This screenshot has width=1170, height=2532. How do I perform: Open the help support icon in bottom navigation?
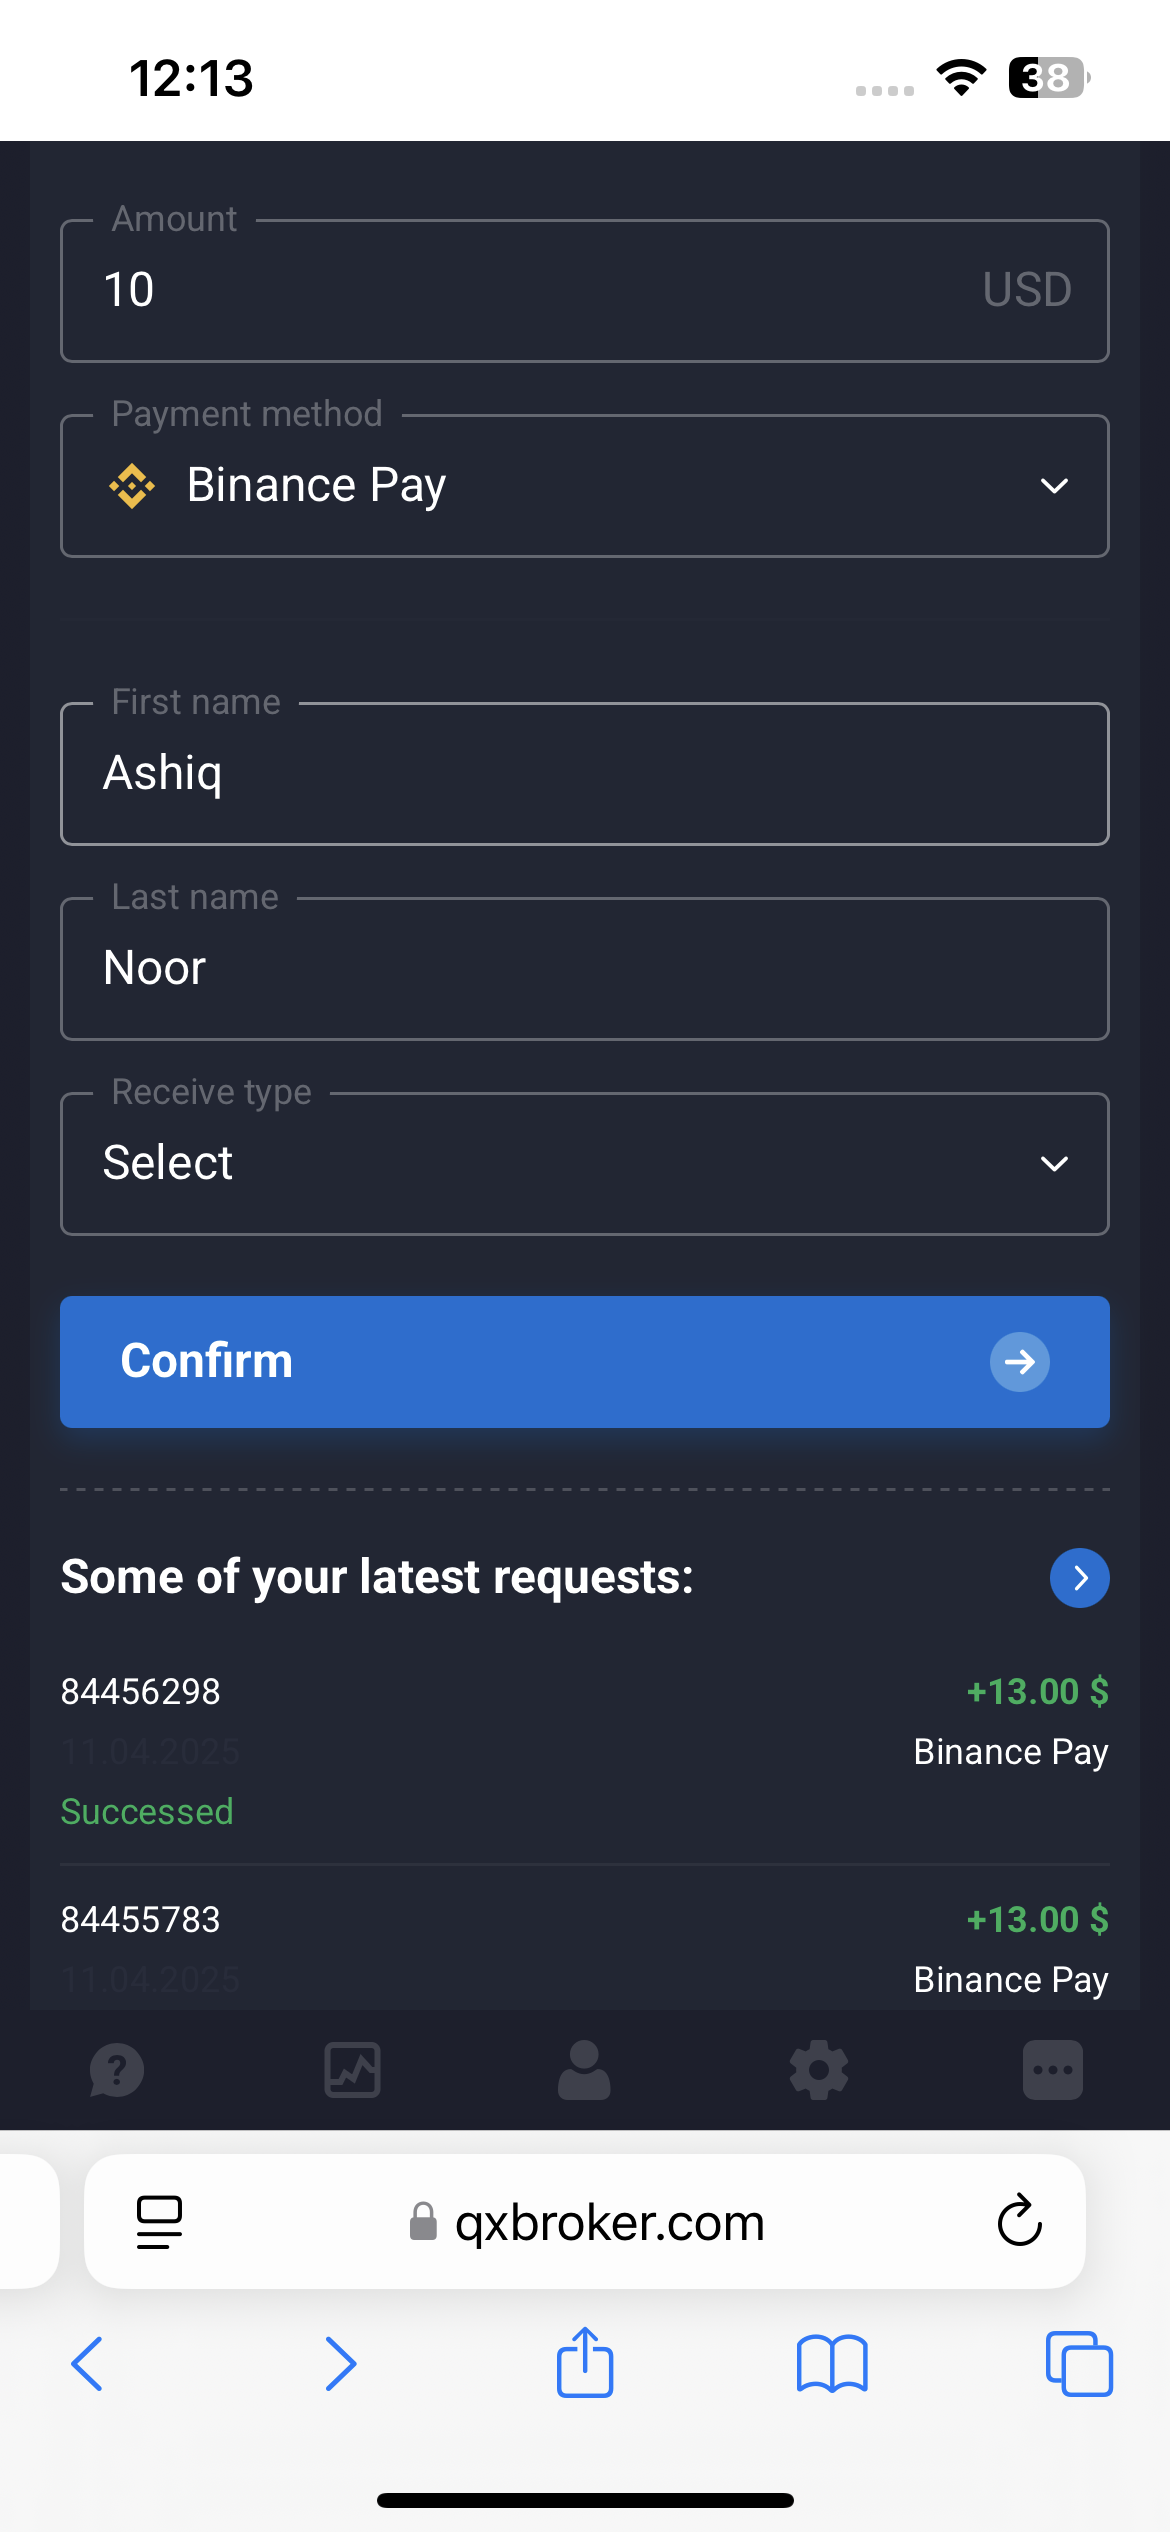click(x=117, y=2069)
